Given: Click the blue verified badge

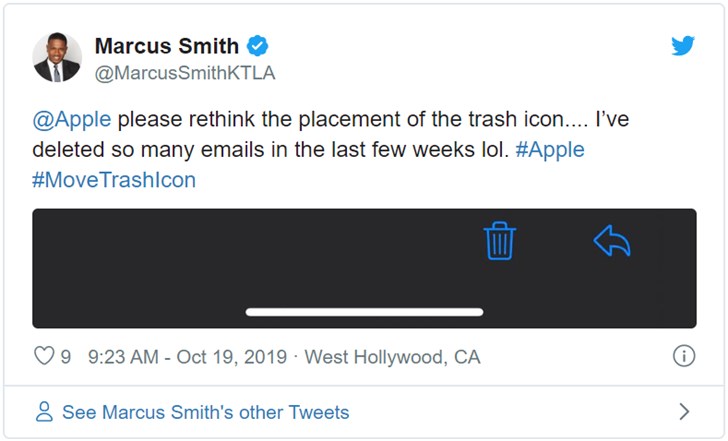Looking at the screenshot, I should [258, 46].
